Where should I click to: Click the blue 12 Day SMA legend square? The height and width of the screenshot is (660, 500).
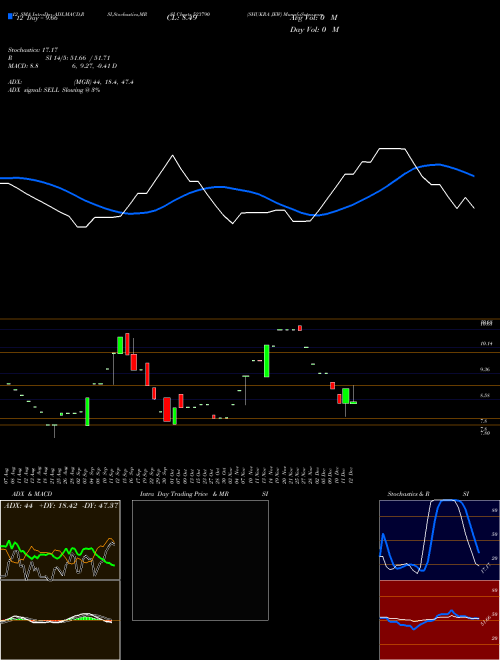(10, 16)
